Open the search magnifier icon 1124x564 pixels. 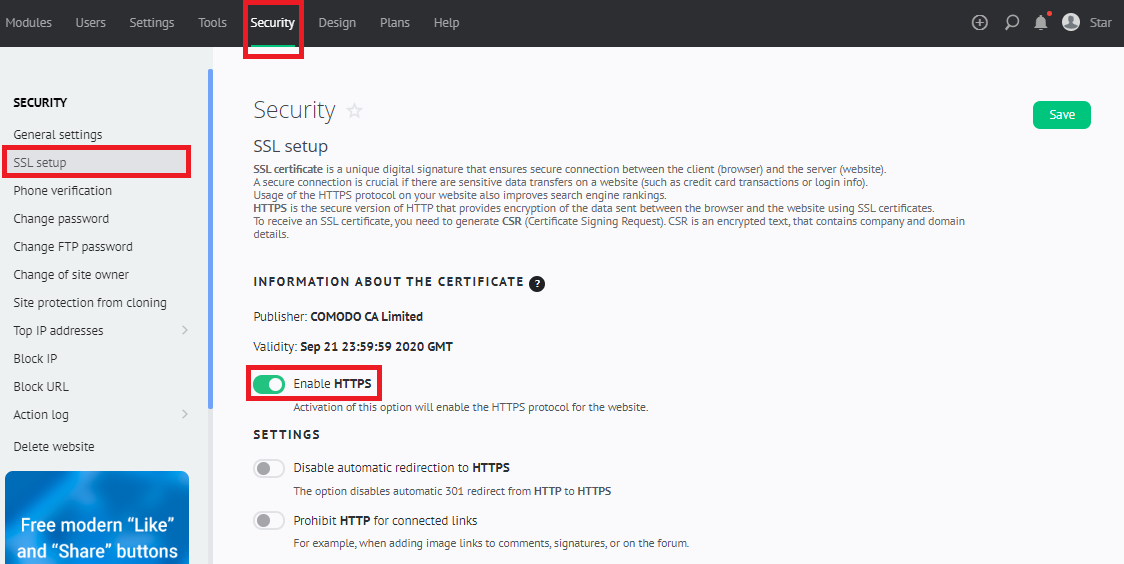pyautogui.click(x=1011, y=23)
